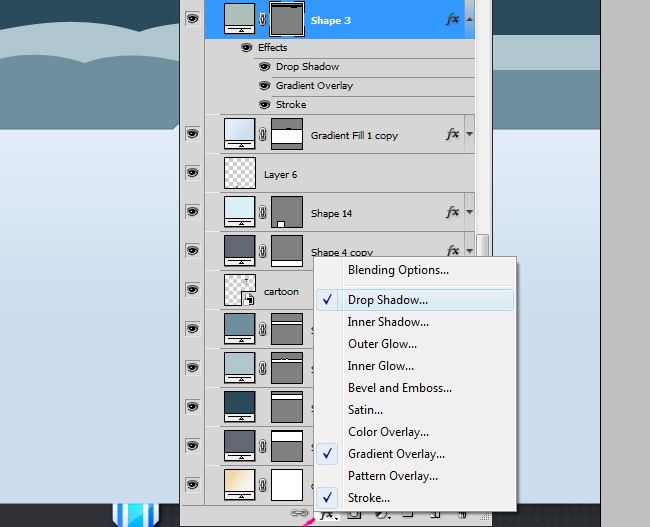Click the fx icon on Shape 3 layer
The height and width of the screenshot is (527, 650).
tap(453, 20)
